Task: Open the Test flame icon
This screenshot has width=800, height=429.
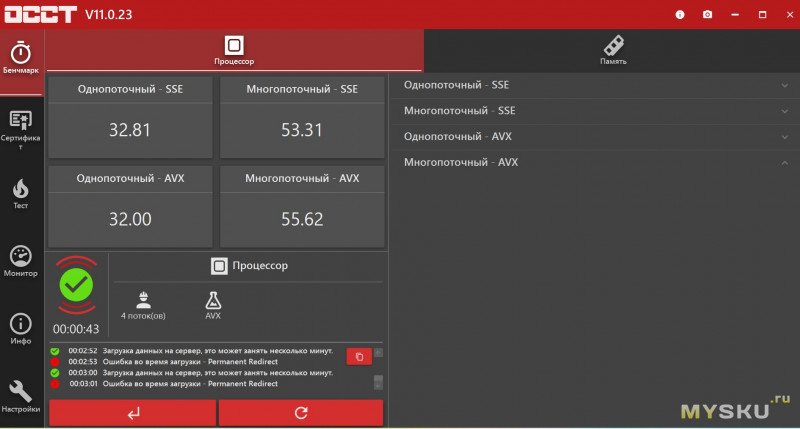Action: click(x=21, y=193)
